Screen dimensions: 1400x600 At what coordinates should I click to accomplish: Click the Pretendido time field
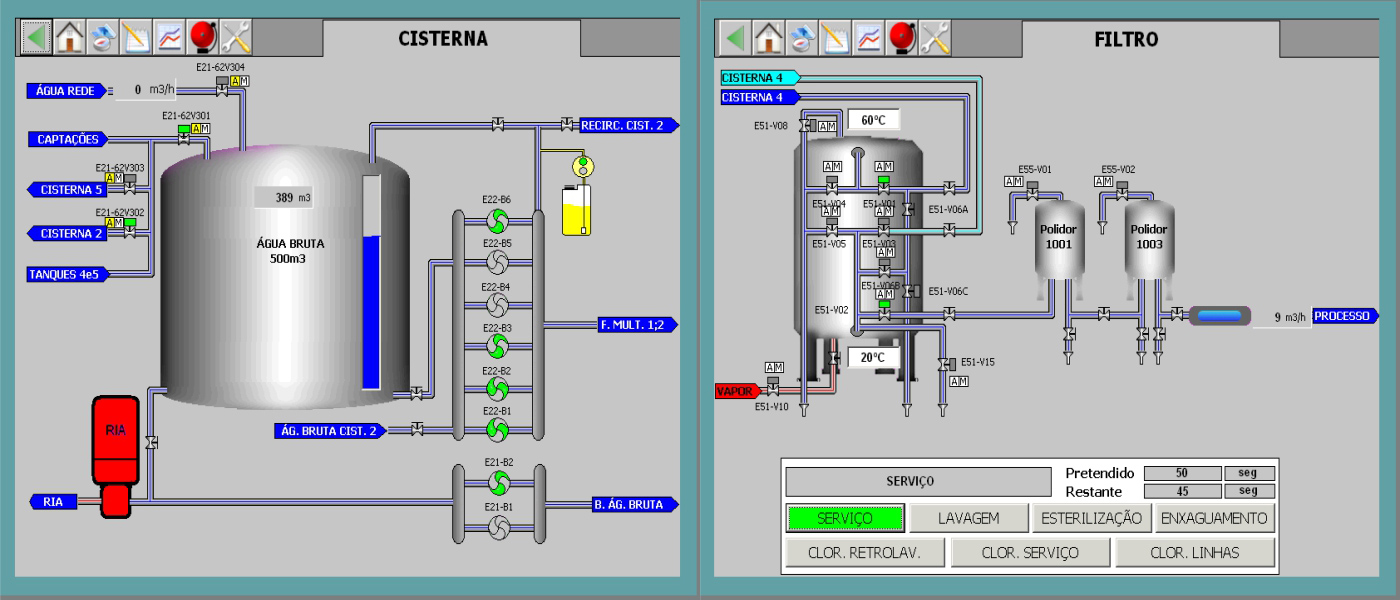(x=1181, y=473)
